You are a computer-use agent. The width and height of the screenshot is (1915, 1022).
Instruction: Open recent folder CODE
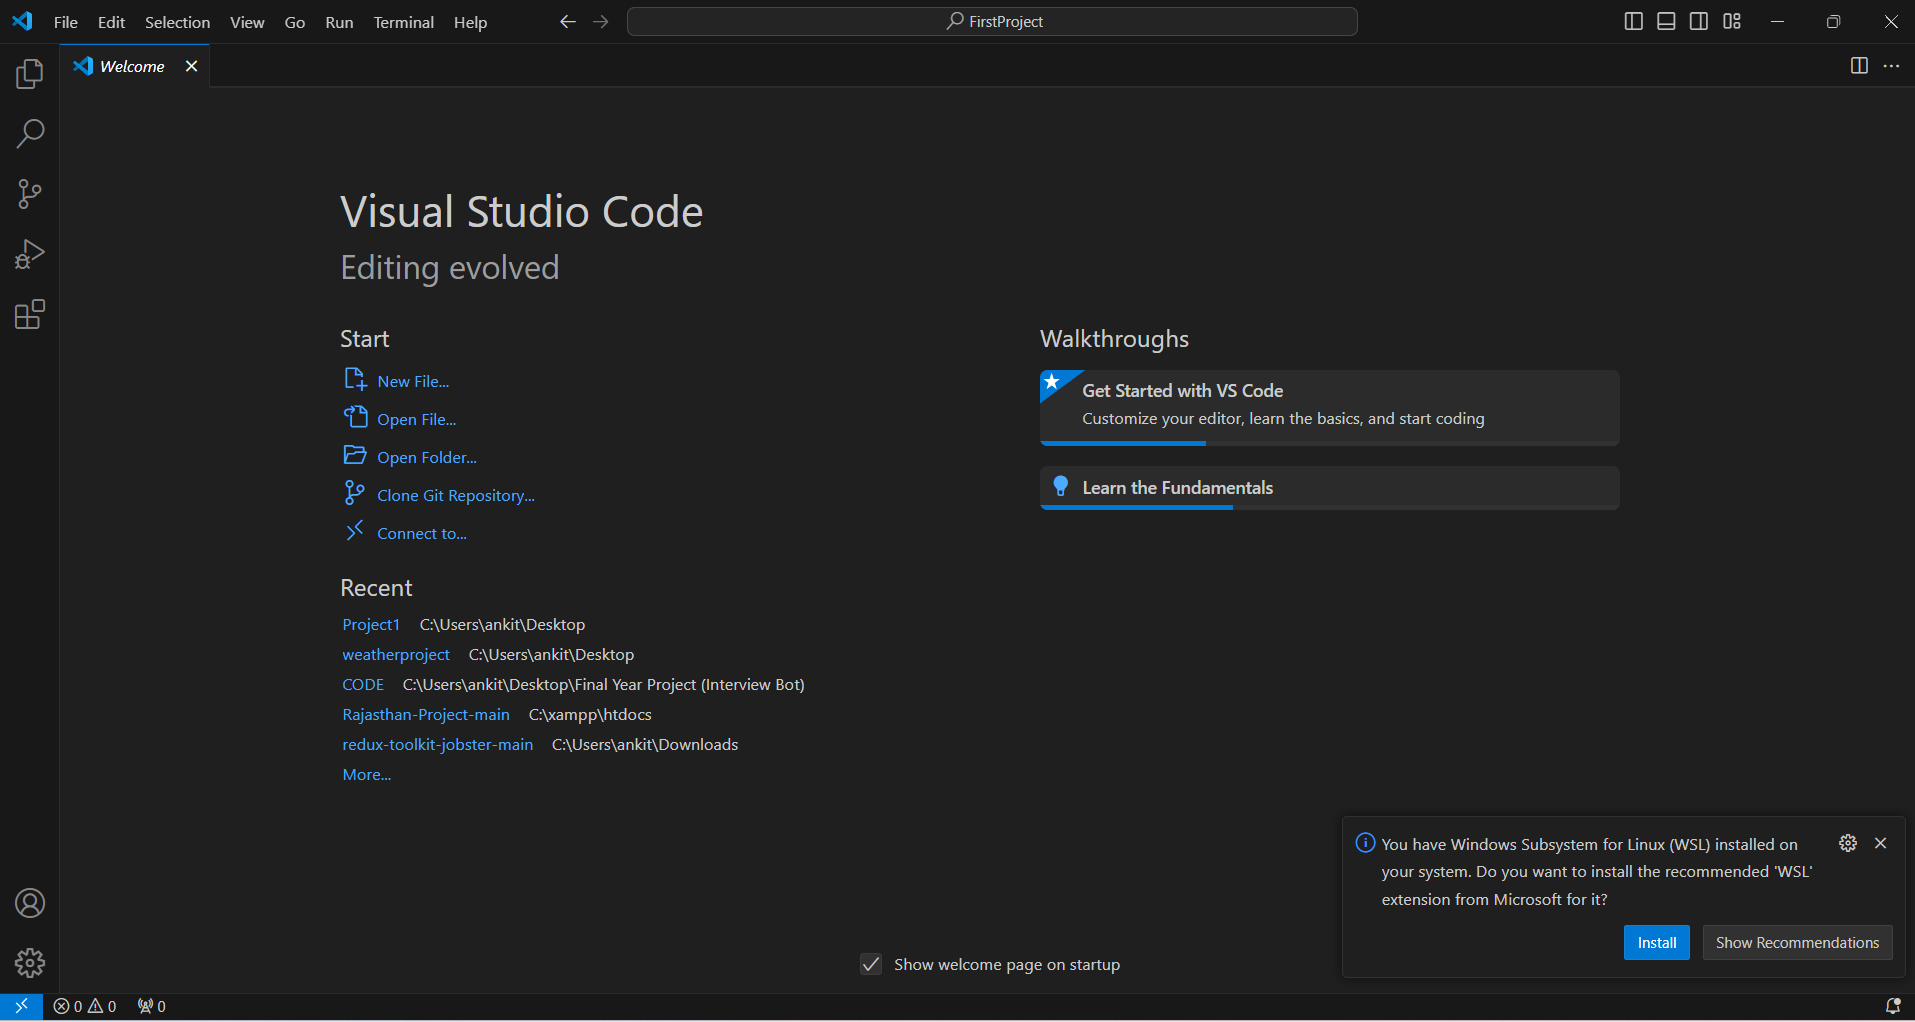363,684
